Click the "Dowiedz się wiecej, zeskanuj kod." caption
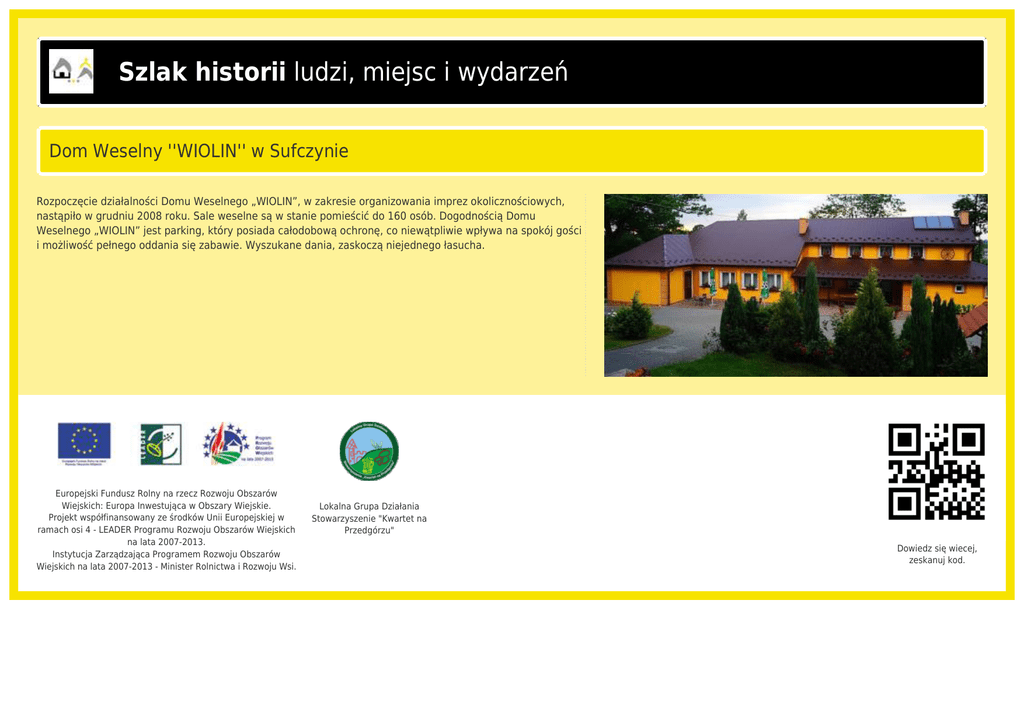Viewport: 1024px width, 725px height. 936,554
